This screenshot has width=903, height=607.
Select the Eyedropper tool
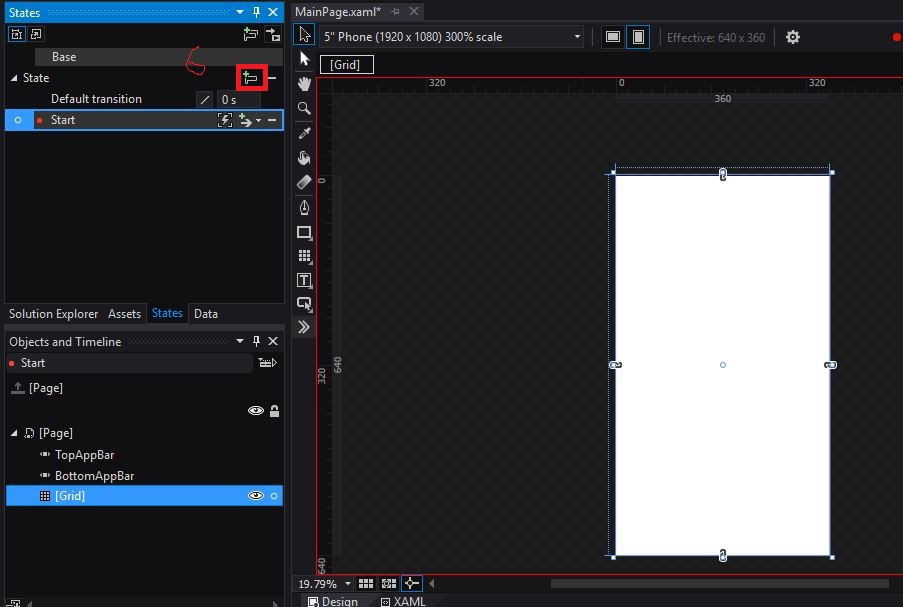coord(304,133)
